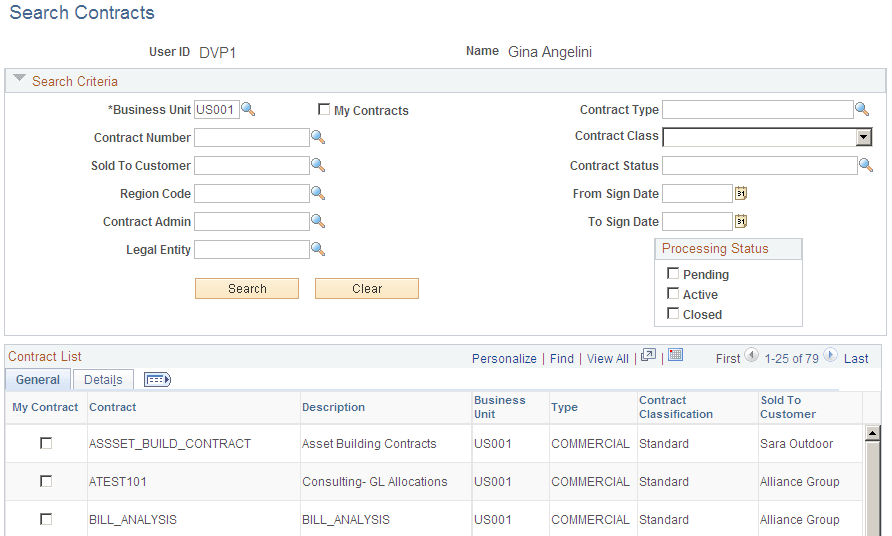Image resolution: width=892 pixels, height=536 pixels.
Task: Click the From Sign Date input field
Action: [x=697, y=193]
